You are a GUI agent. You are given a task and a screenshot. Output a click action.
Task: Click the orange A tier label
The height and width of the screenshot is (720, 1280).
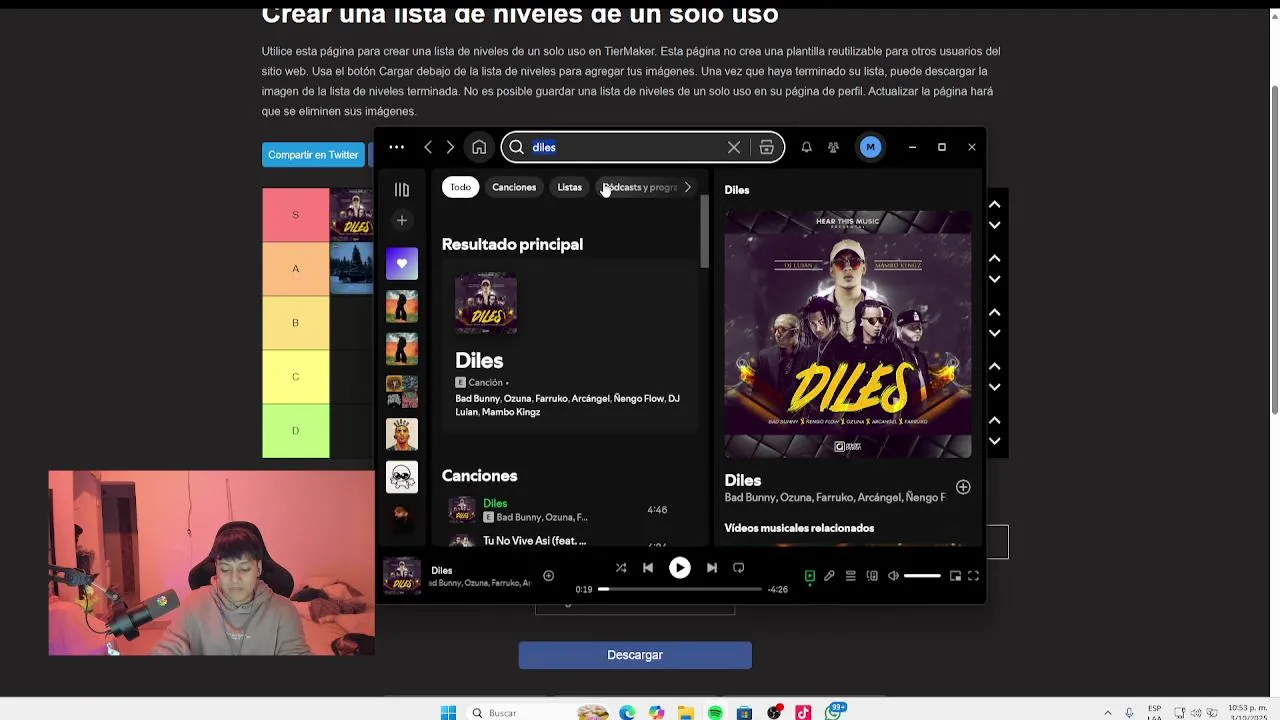tap(295, 269)
